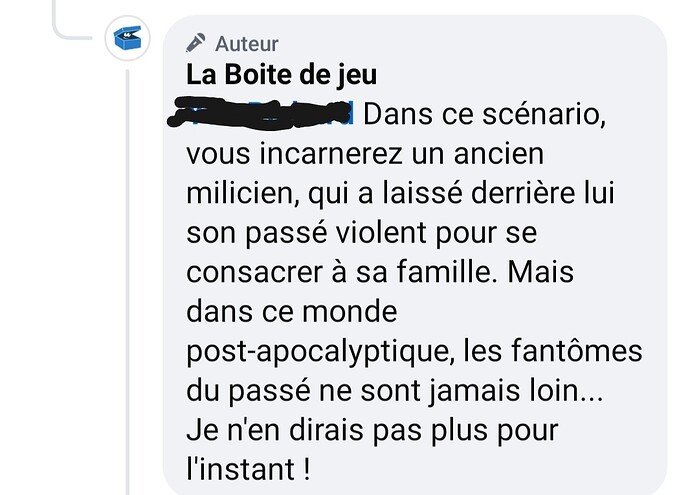Open the La Boite de jeu page name
Screen dimensions: 690x495
[x=281, y=76]
